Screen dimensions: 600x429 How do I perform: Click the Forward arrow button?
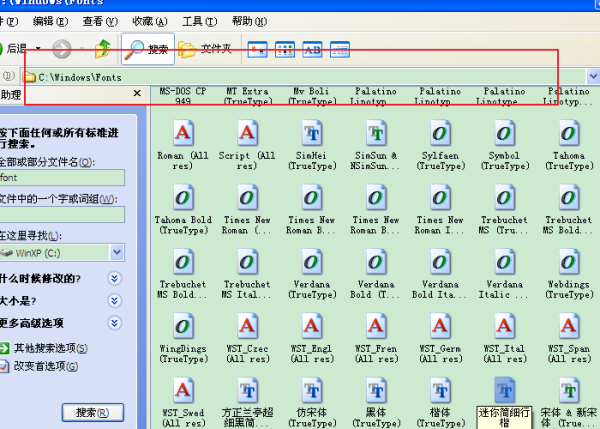62,49
